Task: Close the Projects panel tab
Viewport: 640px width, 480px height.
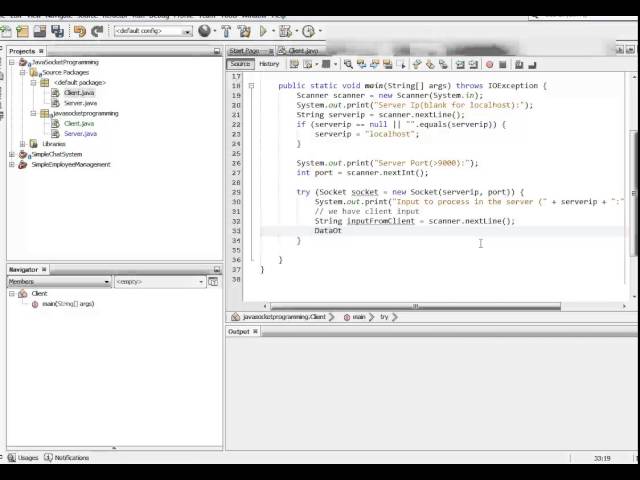Action: click(41, 51)
